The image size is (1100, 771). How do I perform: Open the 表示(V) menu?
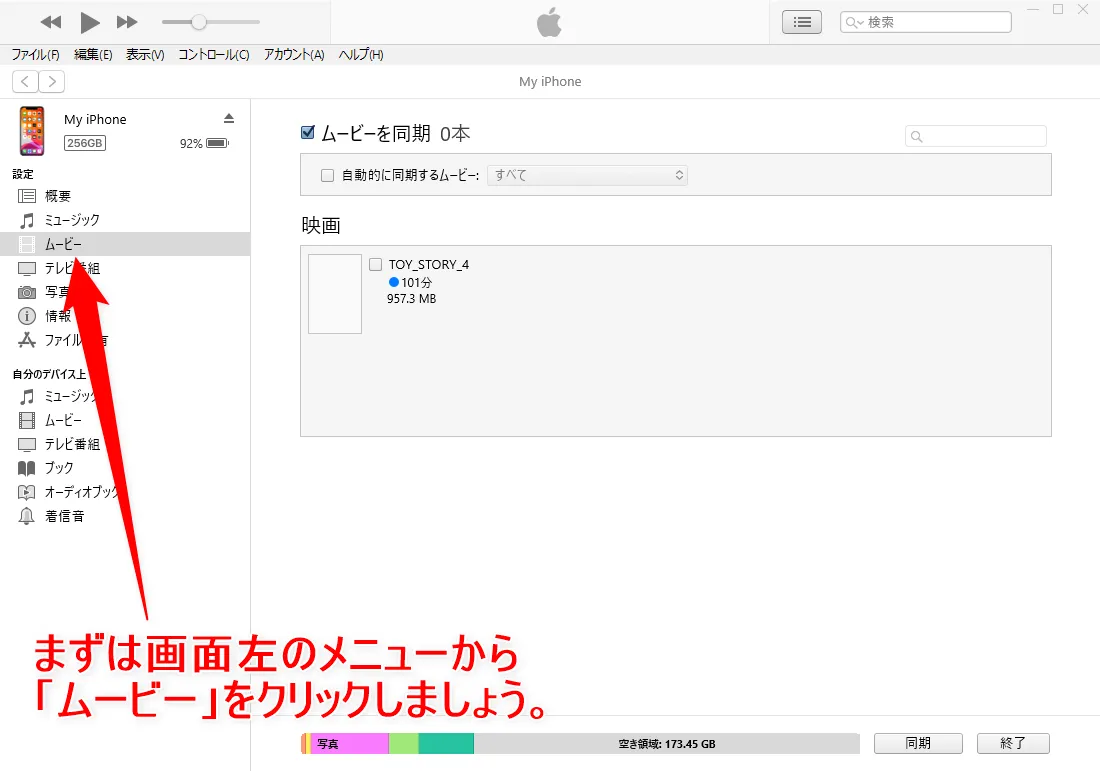[145, 55]
